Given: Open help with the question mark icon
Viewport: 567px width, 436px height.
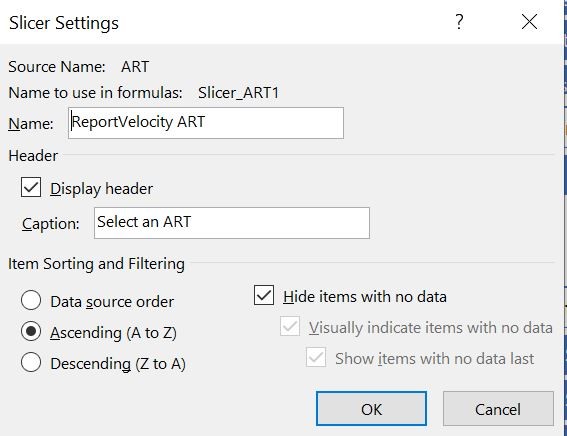Looking at the screenshot, I should tap(459, 22).
